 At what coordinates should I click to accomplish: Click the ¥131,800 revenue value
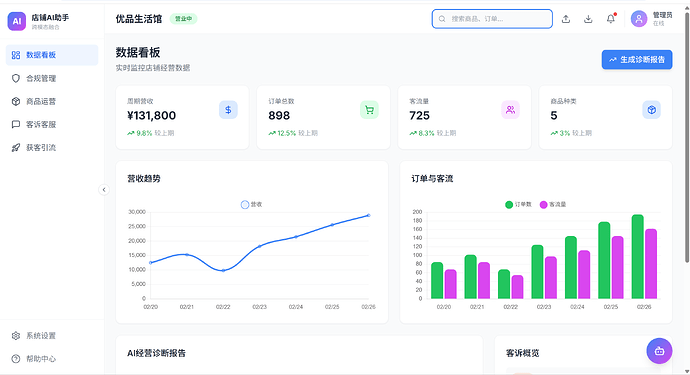pyautogui.click(x=151, y=116)
